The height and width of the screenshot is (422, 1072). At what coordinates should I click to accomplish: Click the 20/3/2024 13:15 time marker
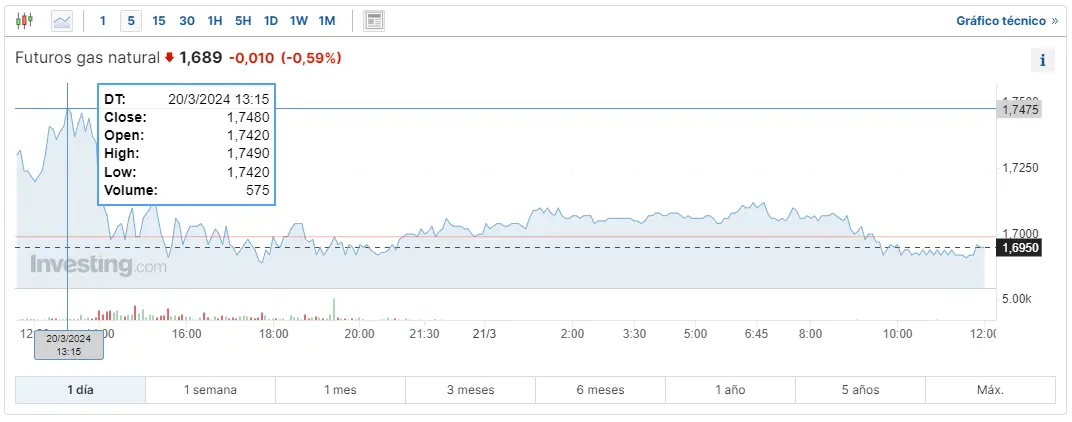pos(68,345)
